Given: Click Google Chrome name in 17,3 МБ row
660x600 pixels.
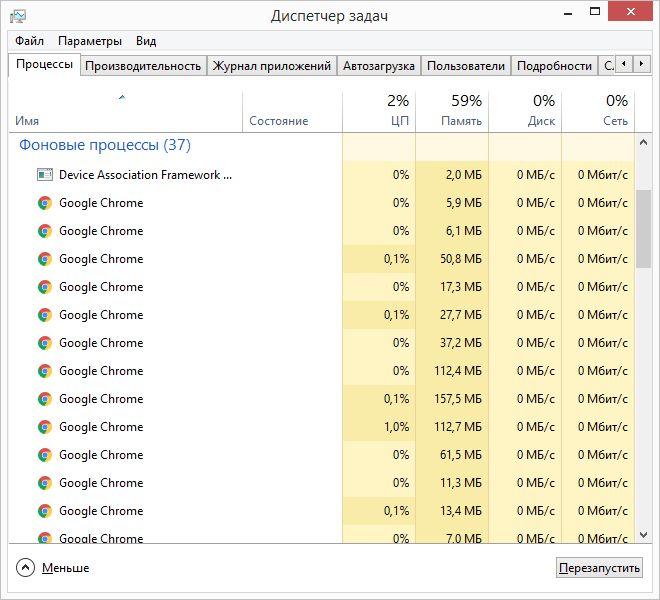Looking at the screenshot, I should pos(101,287).
